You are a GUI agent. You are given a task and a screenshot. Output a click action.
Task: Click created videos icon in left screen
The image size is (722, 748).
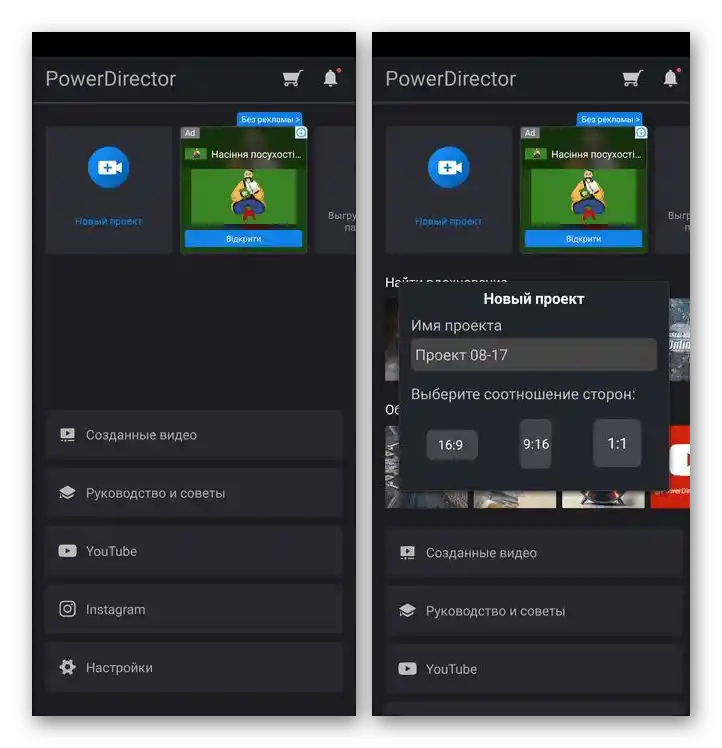(67, 435)
